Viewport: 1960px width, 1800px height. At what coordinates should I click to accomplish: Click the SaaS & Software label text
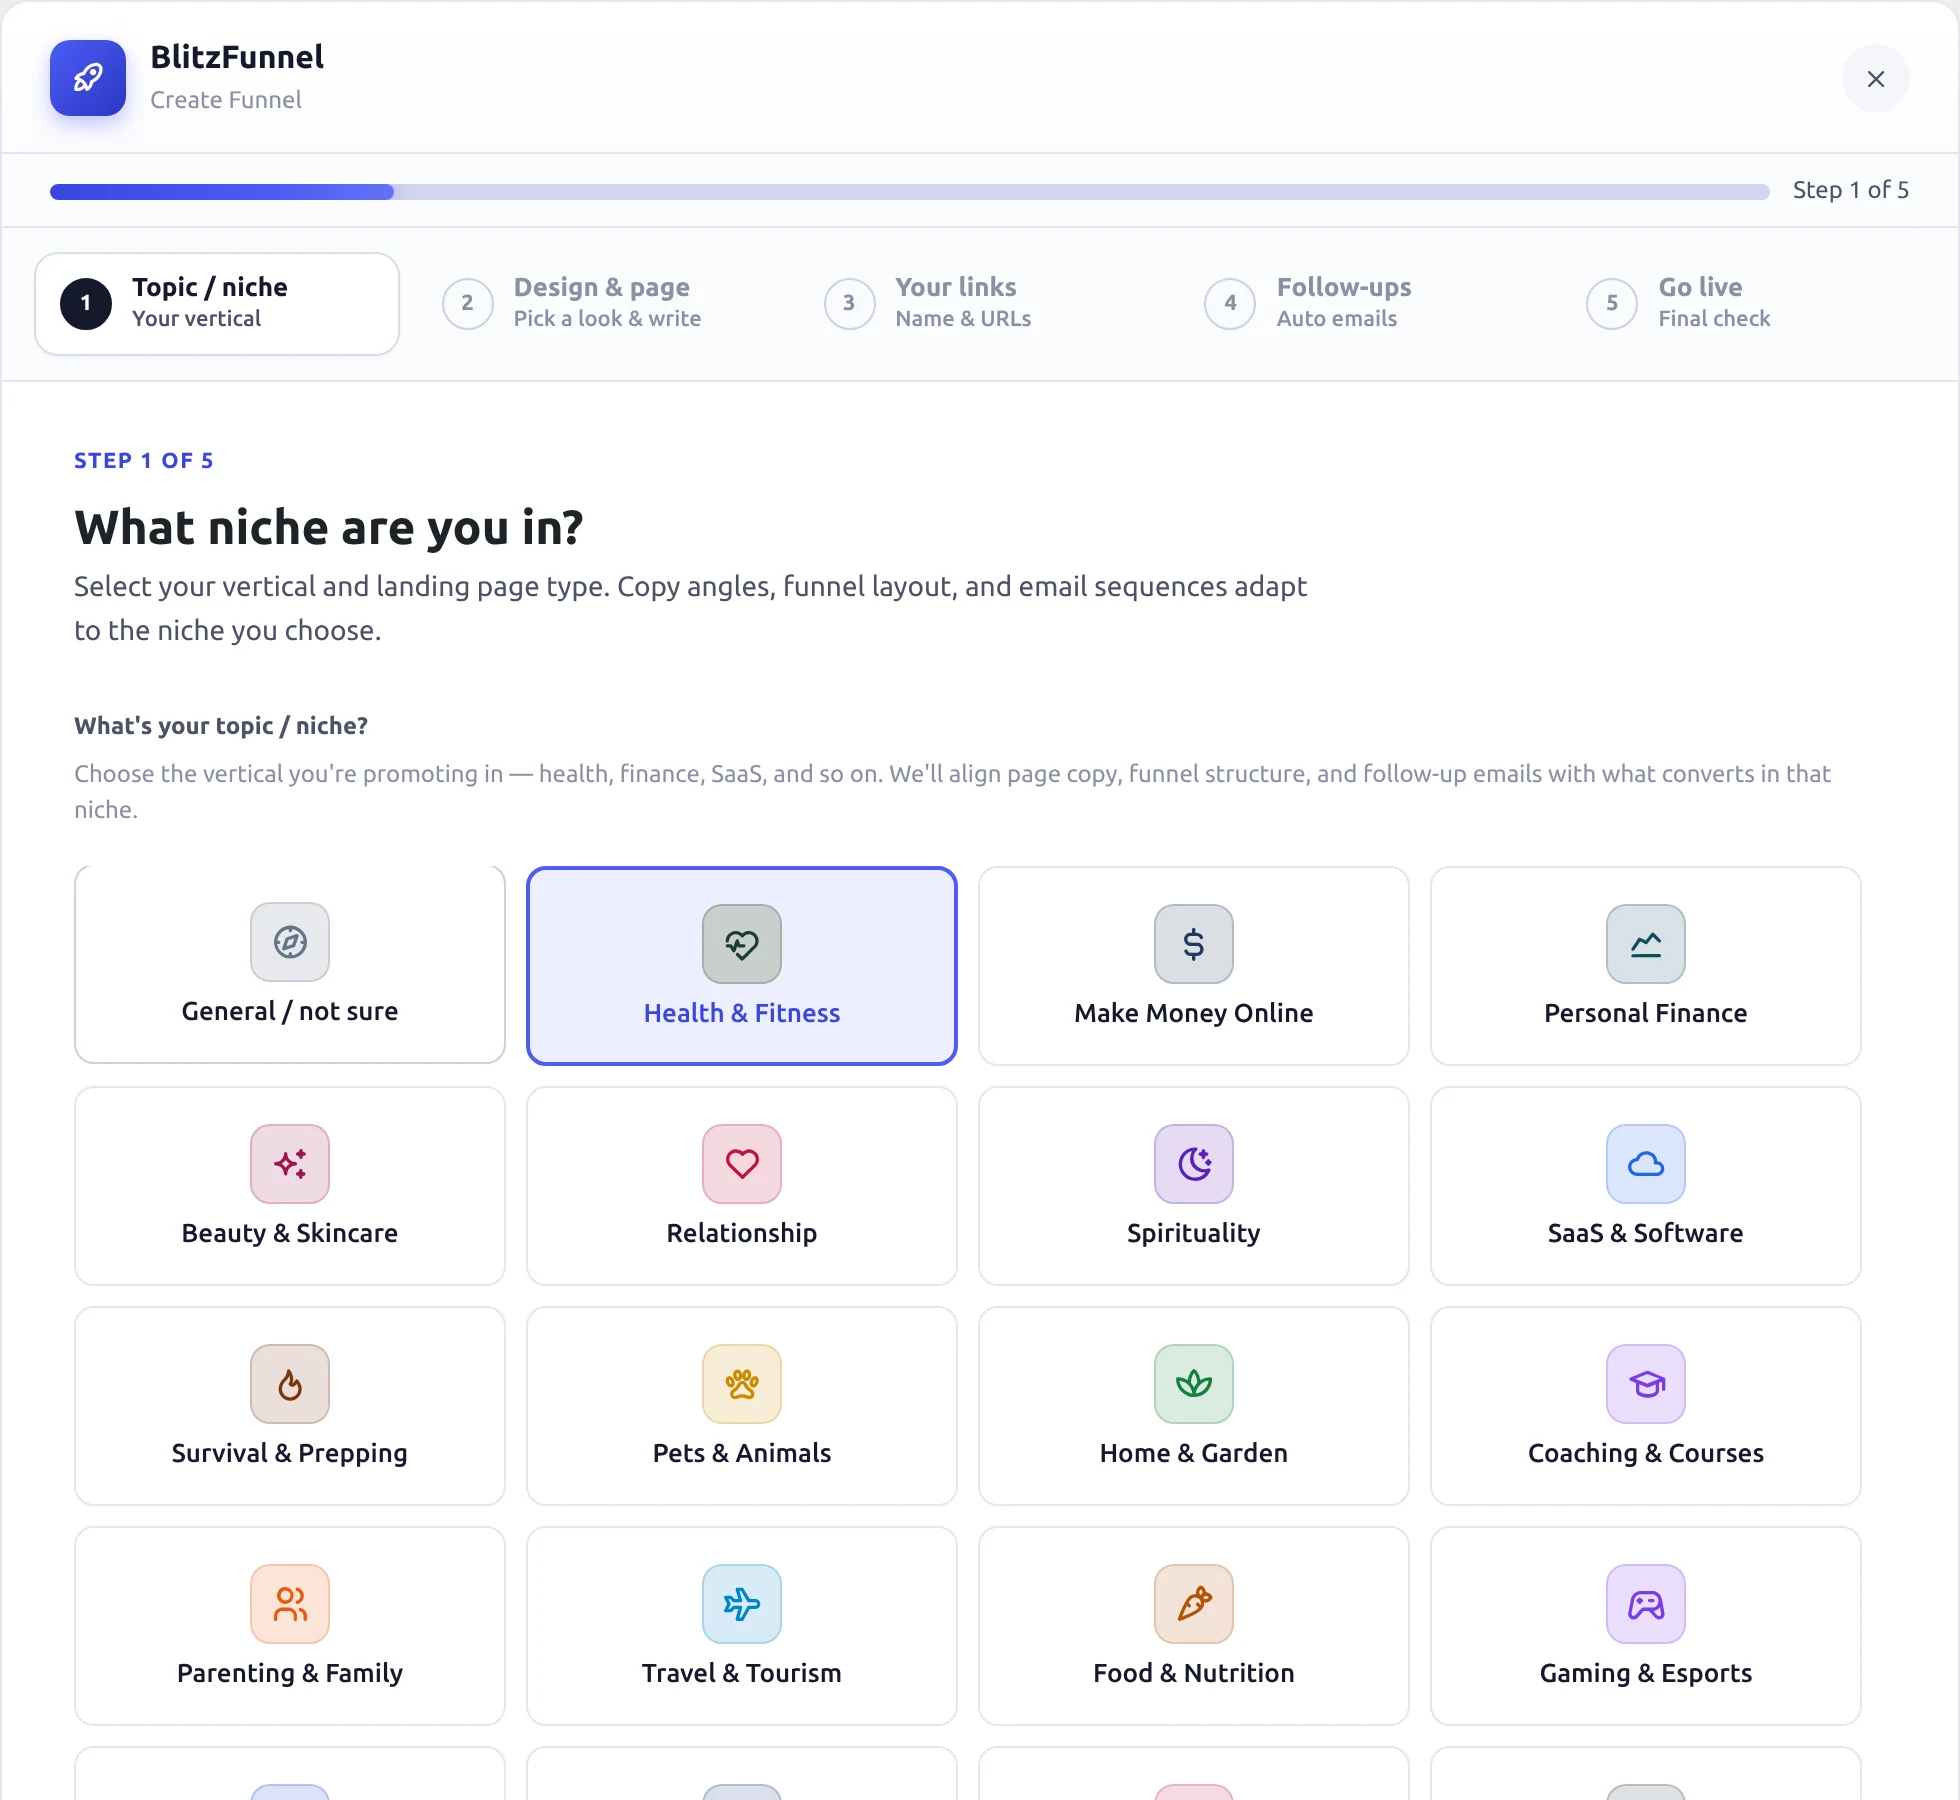point(1646,1233)
